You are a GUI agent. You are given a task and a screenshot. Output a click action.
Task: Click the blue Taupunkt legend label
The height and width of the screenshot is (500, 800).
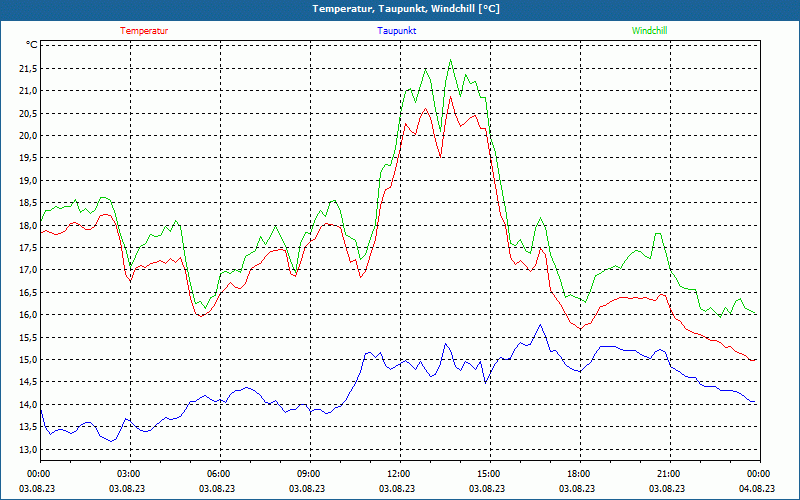(396, 31)
